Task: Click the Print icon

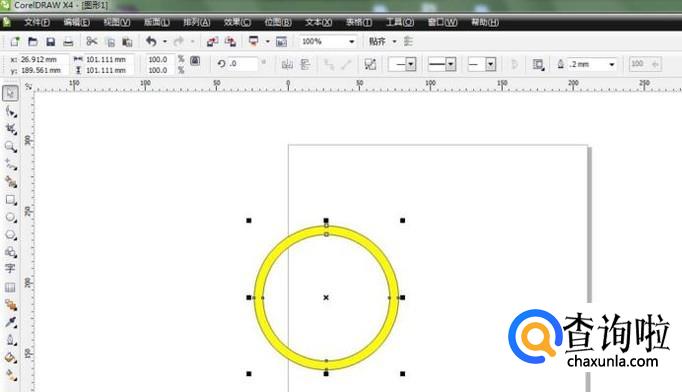Action: 68,42
